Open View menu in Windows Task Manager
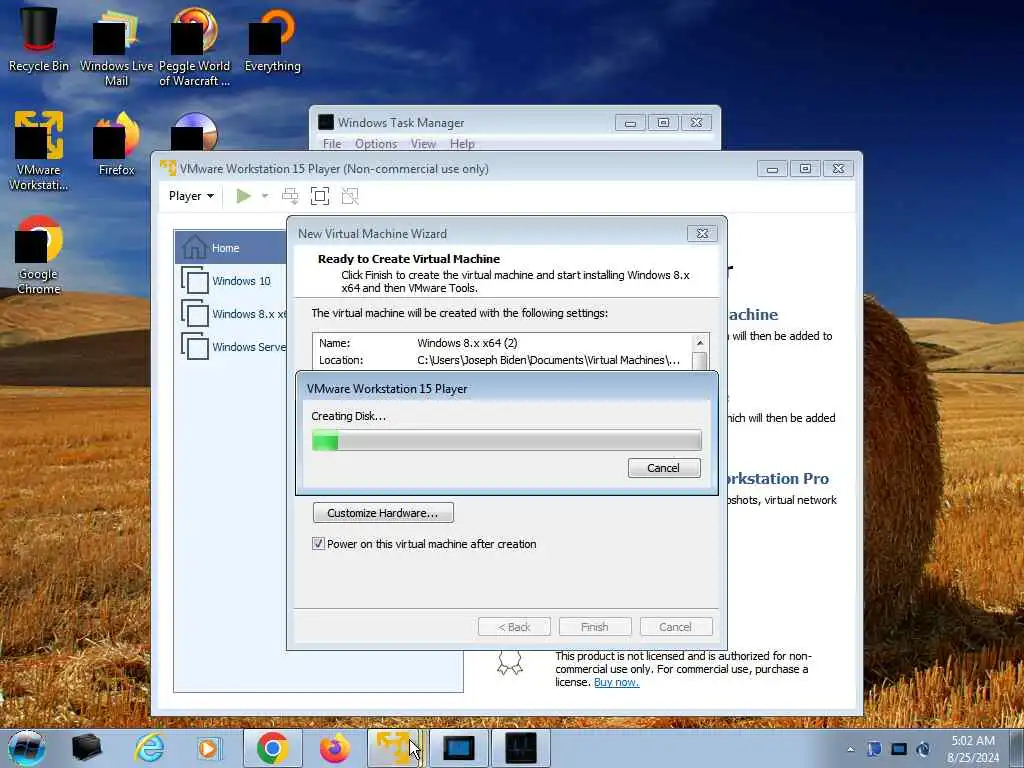Image resolution: width=1024 pixels, height=768 pixels. pos(423,144)
